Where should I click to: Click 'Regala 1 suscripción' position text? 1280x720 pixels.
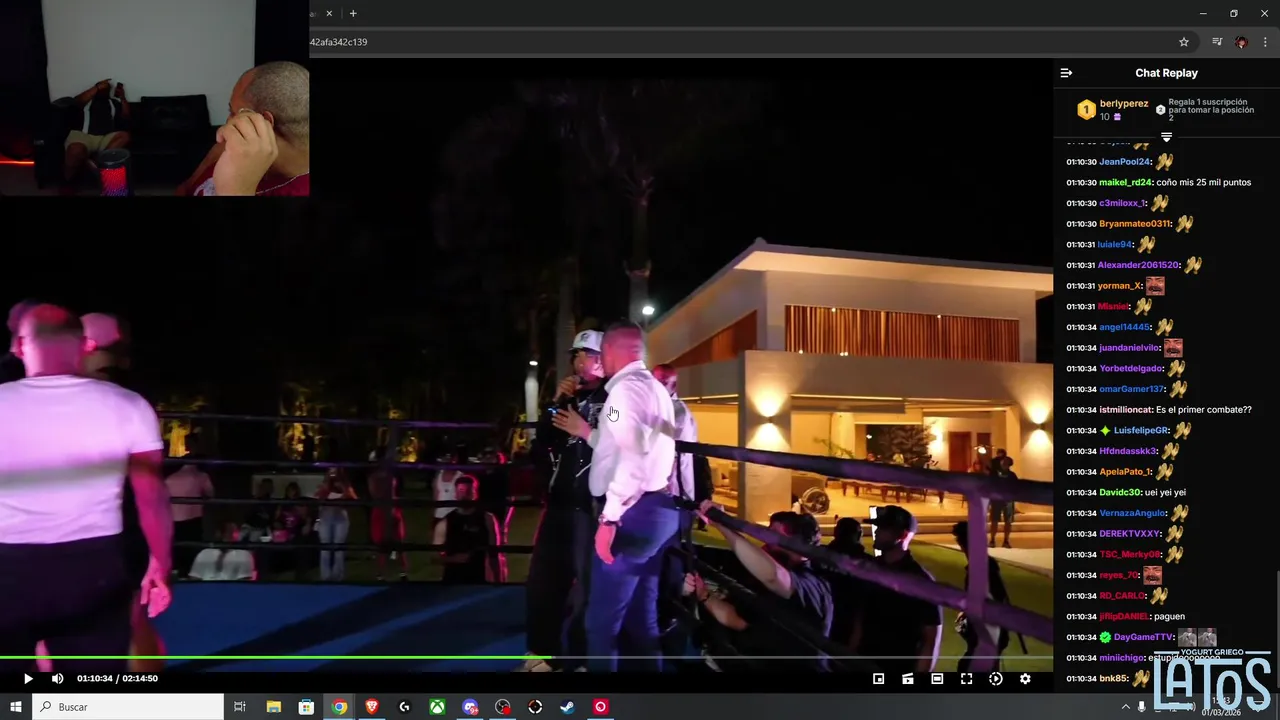click(x=1210, y=109)
